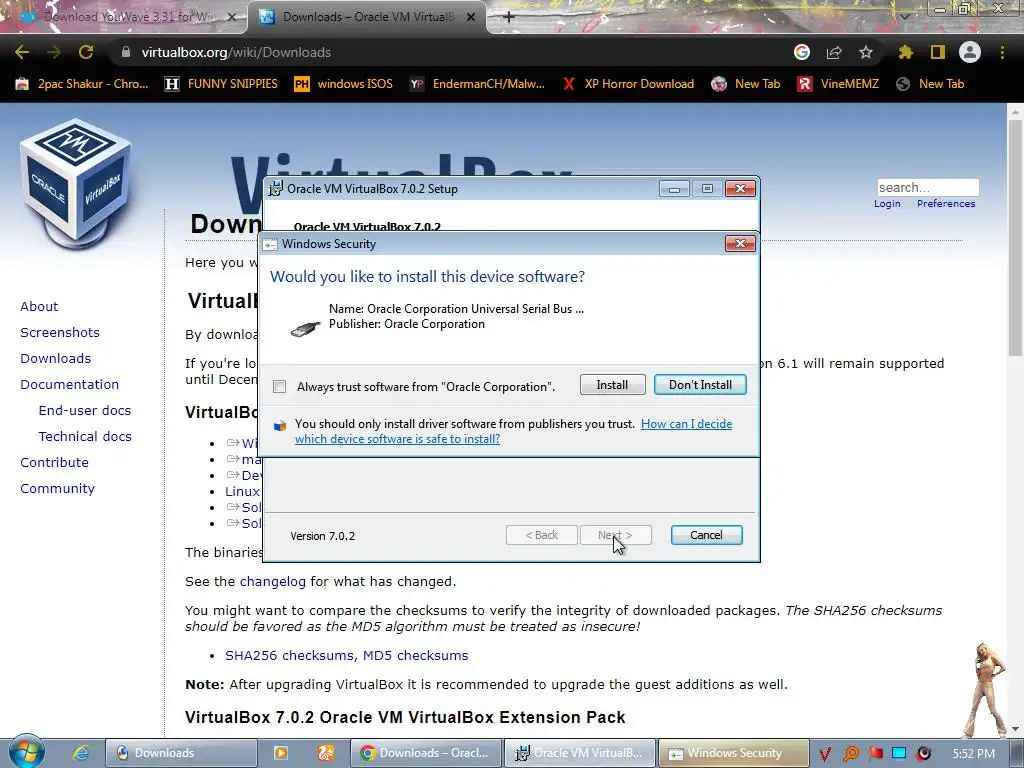1024x768 pixels.
Task: Click the scrollbar down arrow
Action: click(x=1016, y=729)
